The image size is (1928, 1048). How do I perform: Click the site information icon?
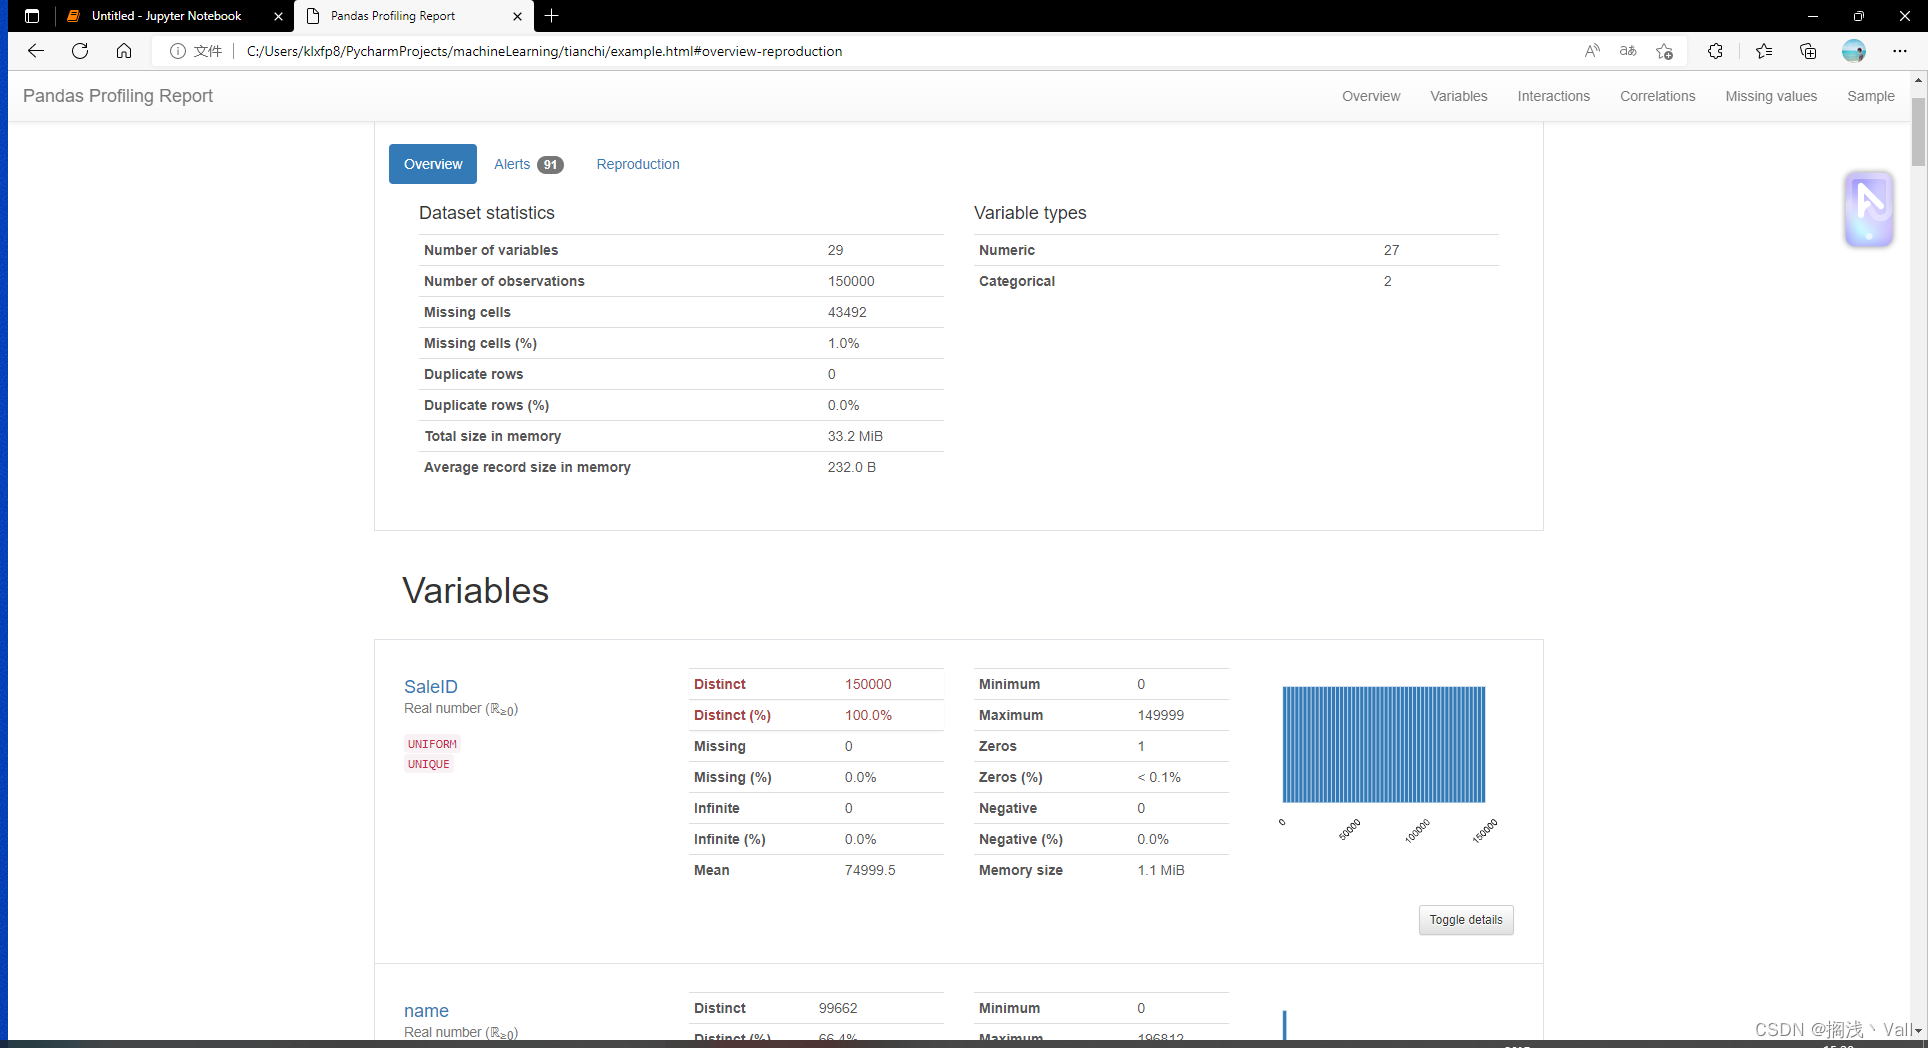pyautogui.click(x=178, y=51)
